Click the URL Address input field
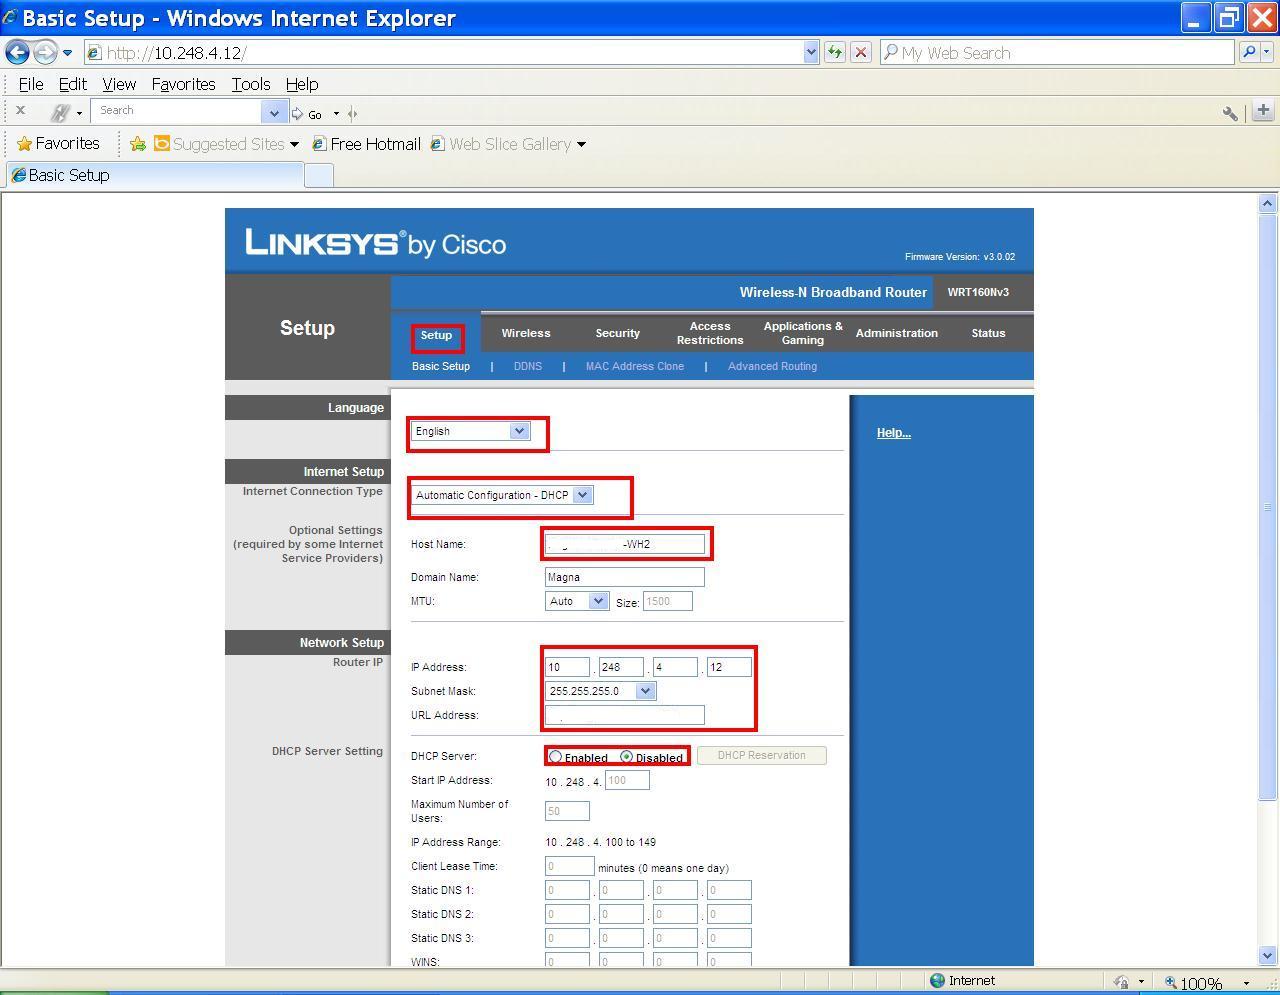 coord(625,715)
